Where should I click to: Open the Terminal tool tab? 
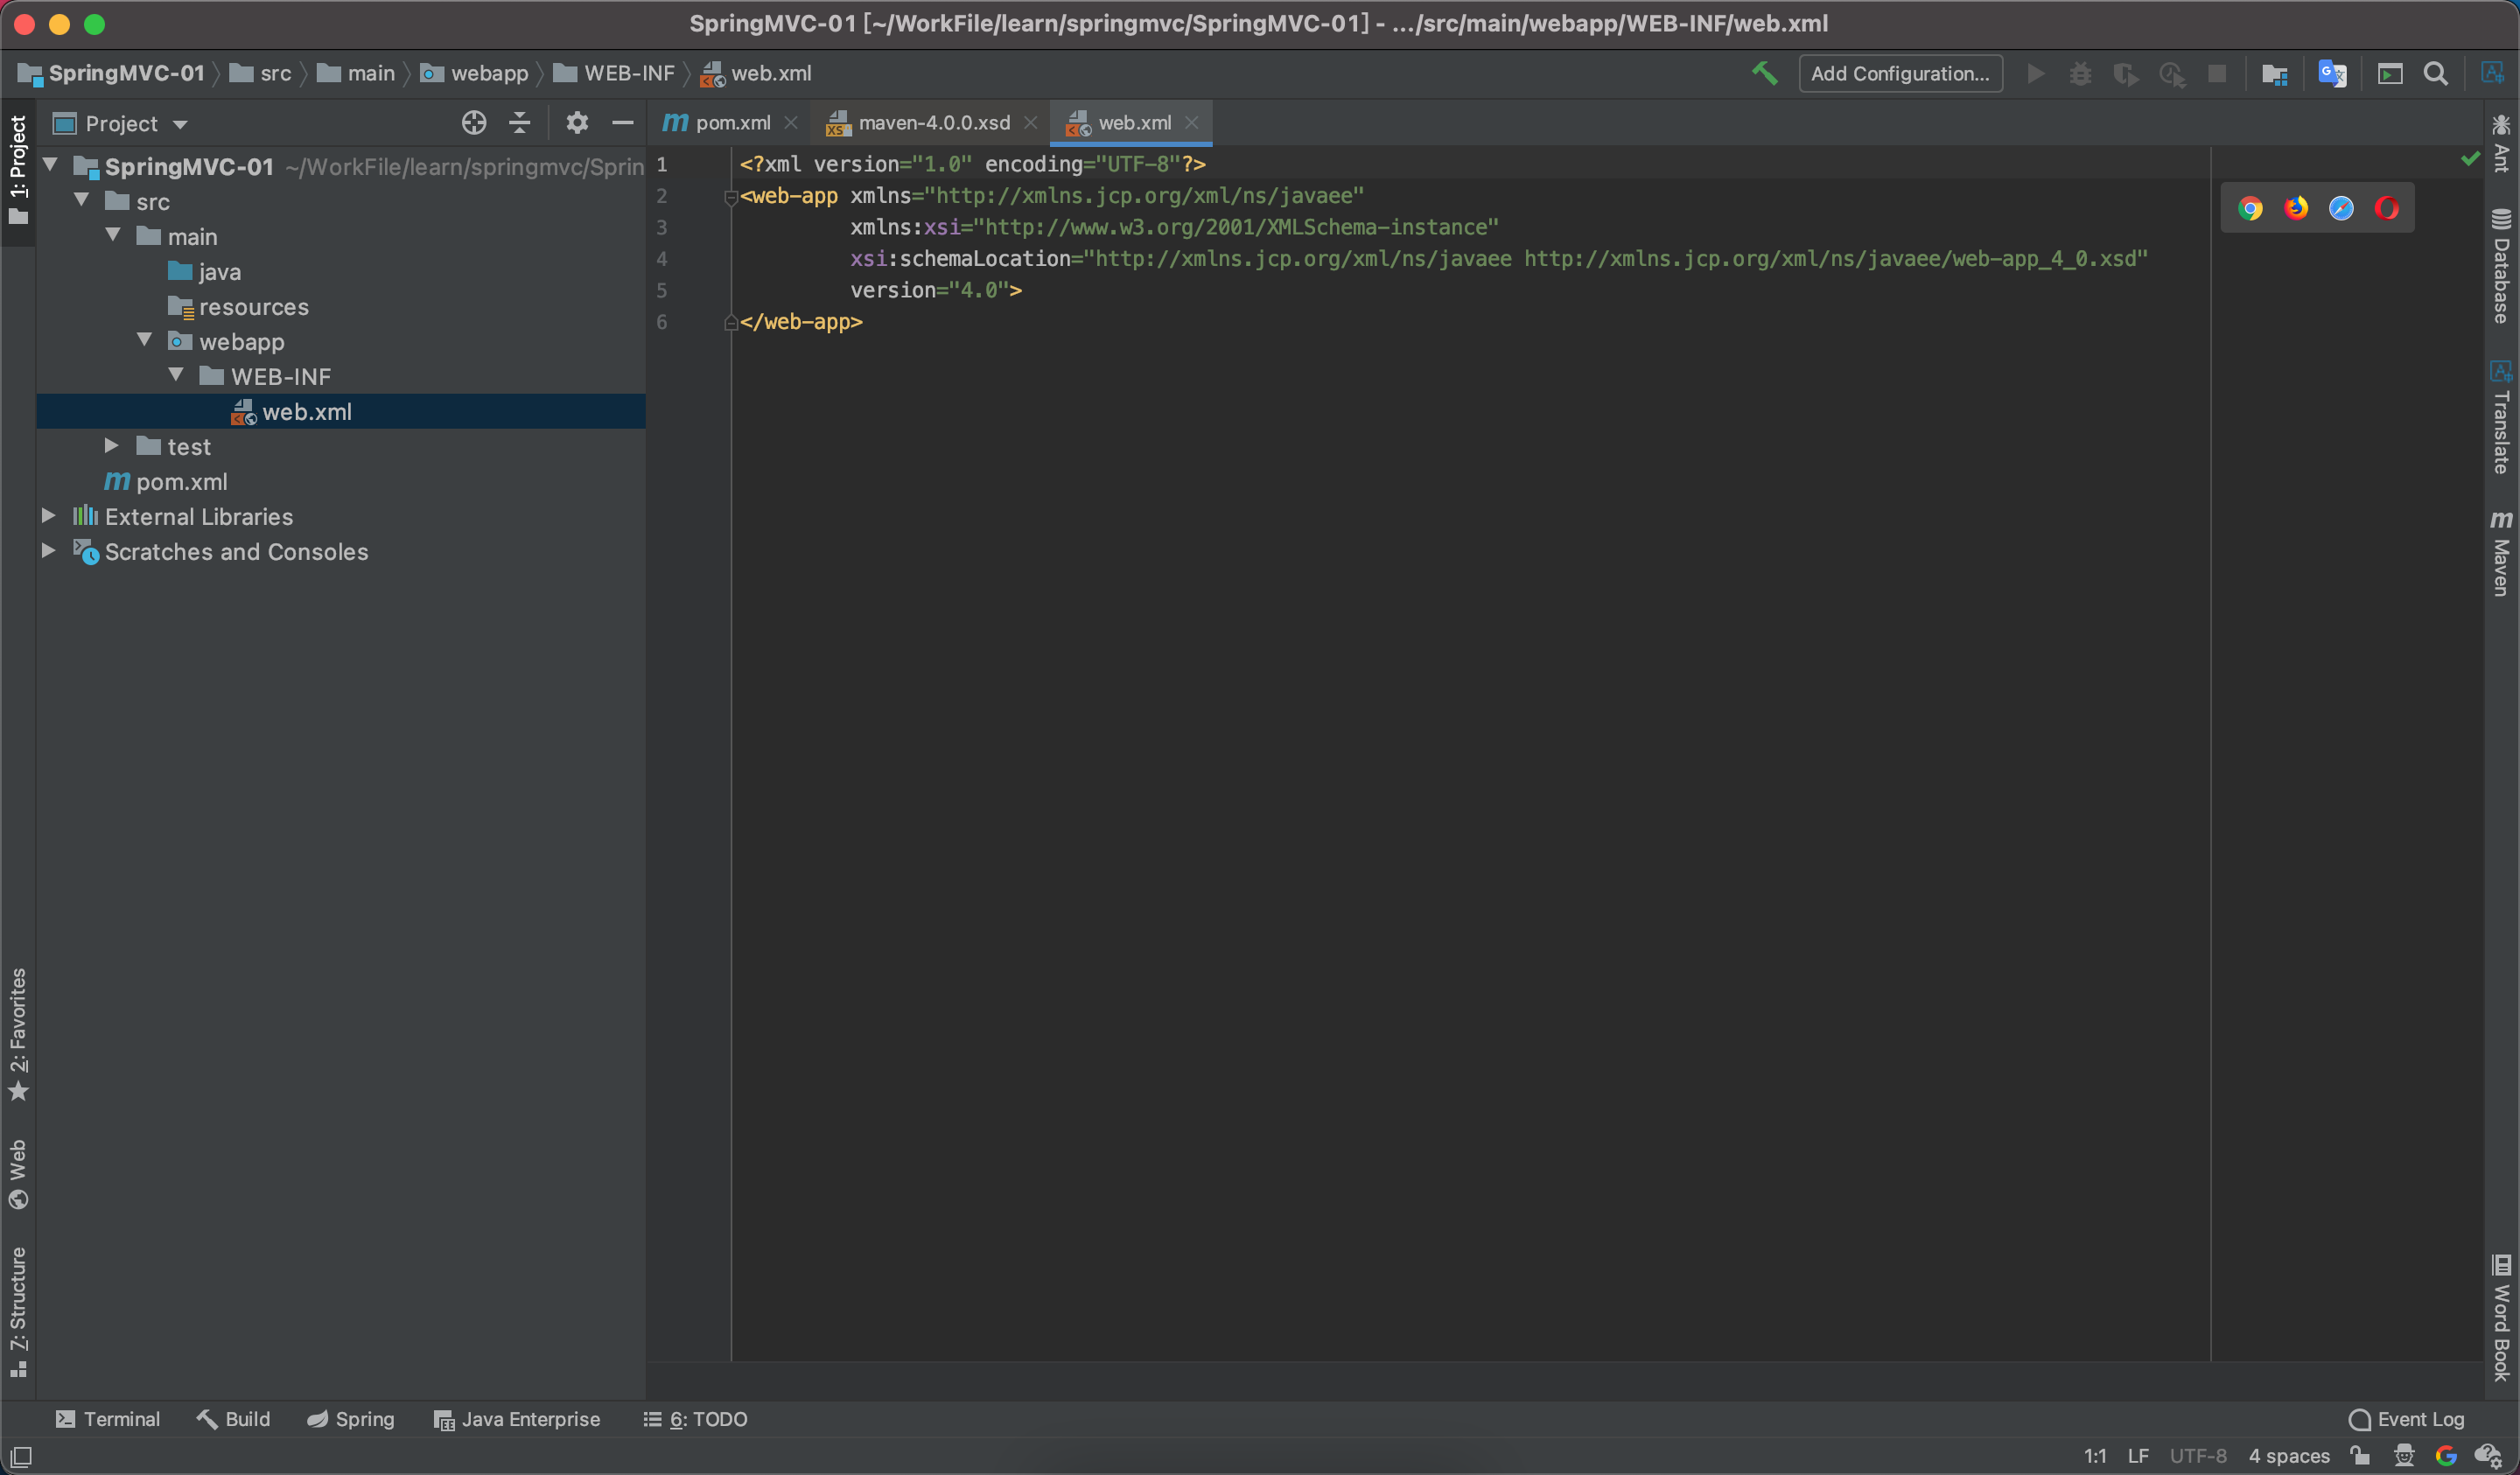click(x=108, y=1419)
